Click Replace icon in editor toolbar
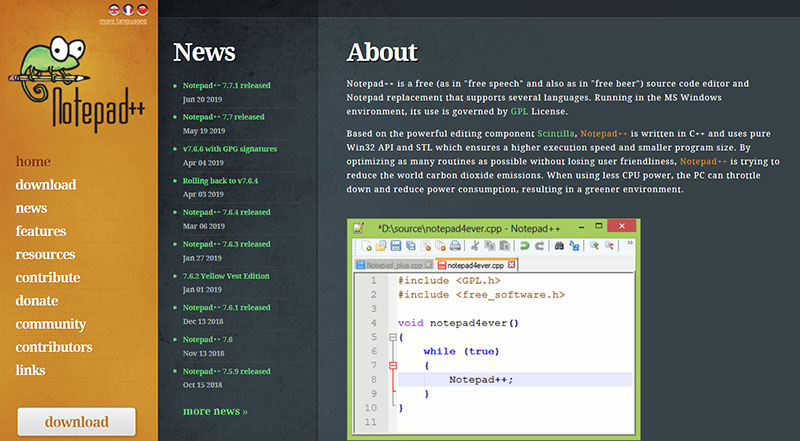Viewport: 800px width, 441px height. 574,246
